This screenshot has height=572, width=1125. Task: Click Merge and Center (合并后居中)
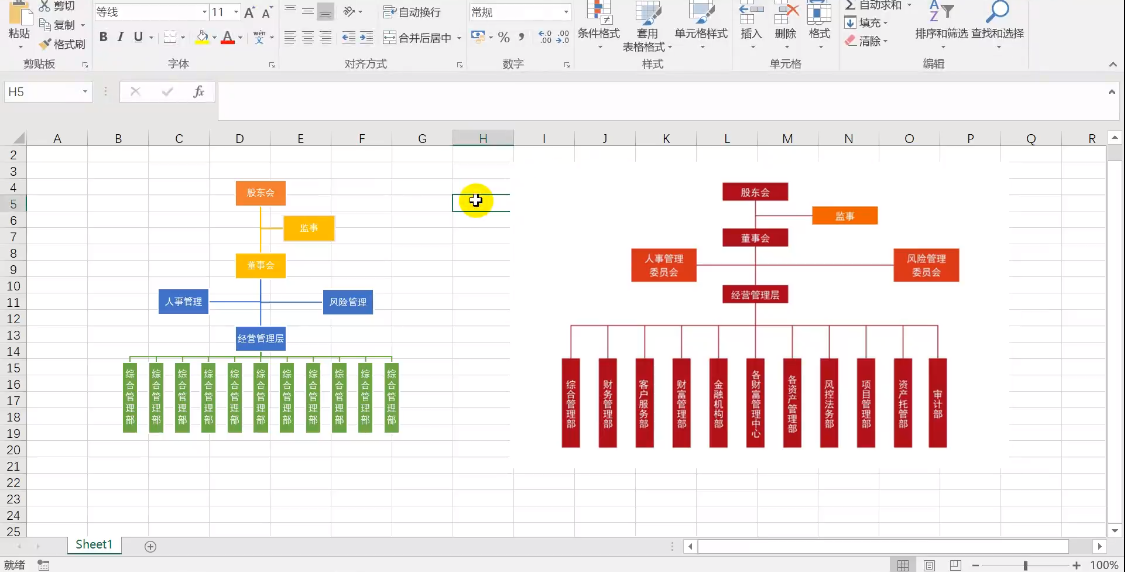418,37
